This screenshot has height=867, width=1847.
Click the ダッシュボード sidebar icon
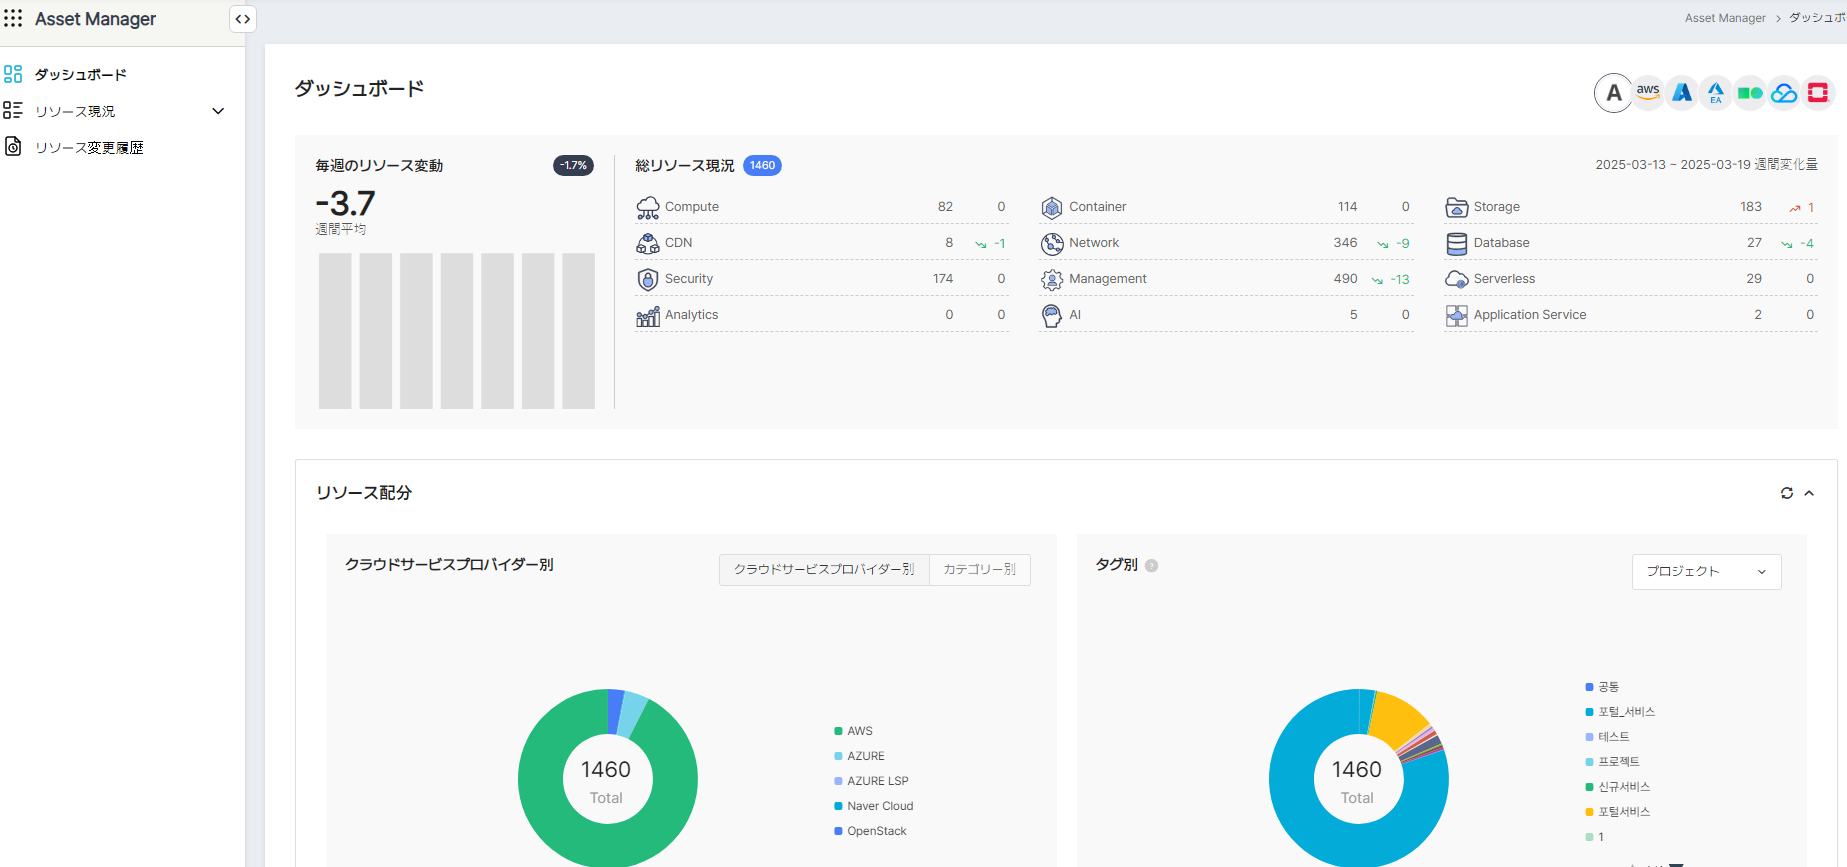coord(13,74)
